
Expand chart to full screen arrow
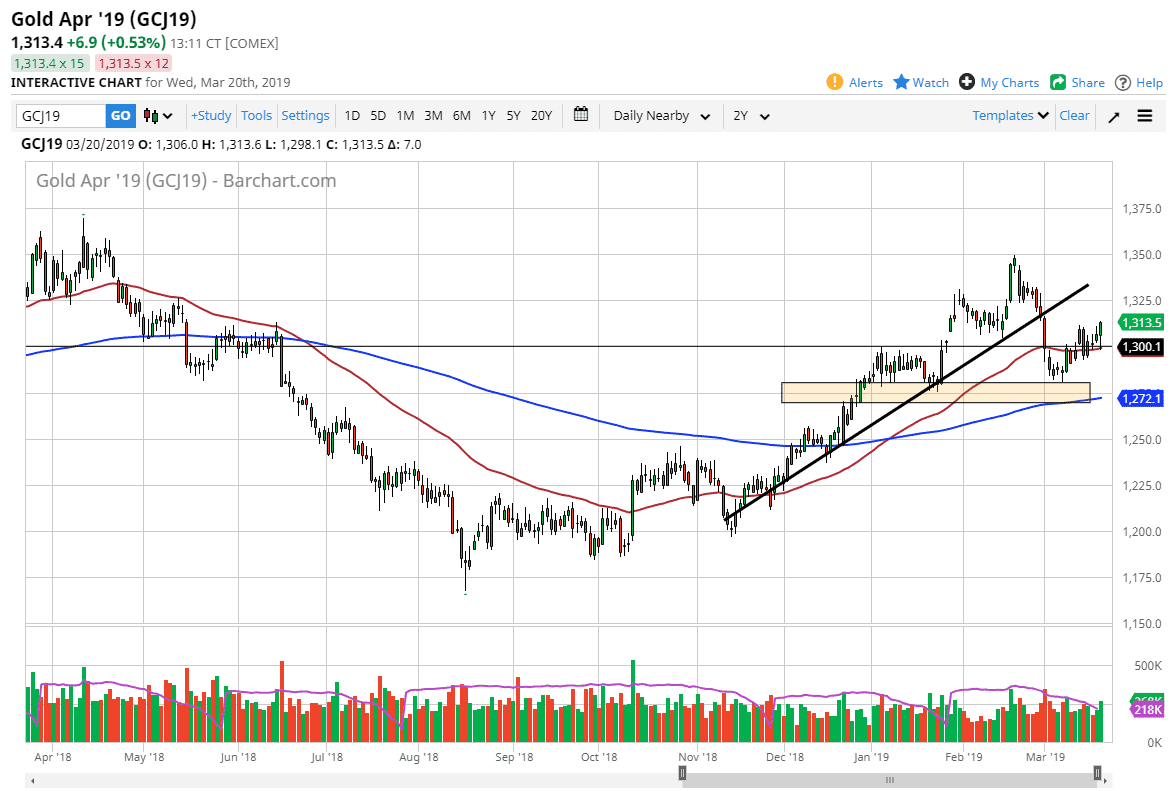pos(1113,116)
